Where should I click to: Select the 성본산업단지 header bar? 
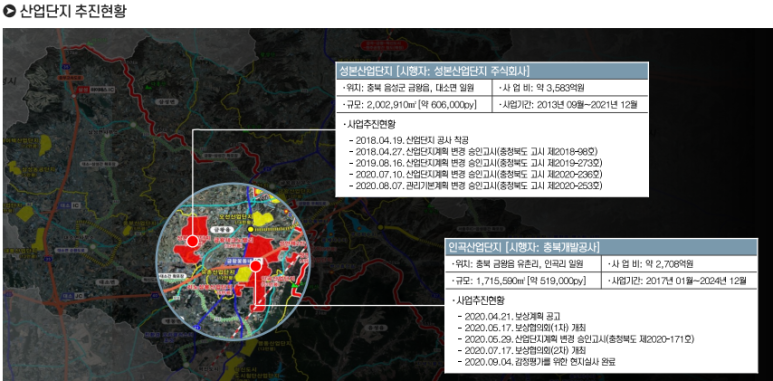[x=491, y=70]
